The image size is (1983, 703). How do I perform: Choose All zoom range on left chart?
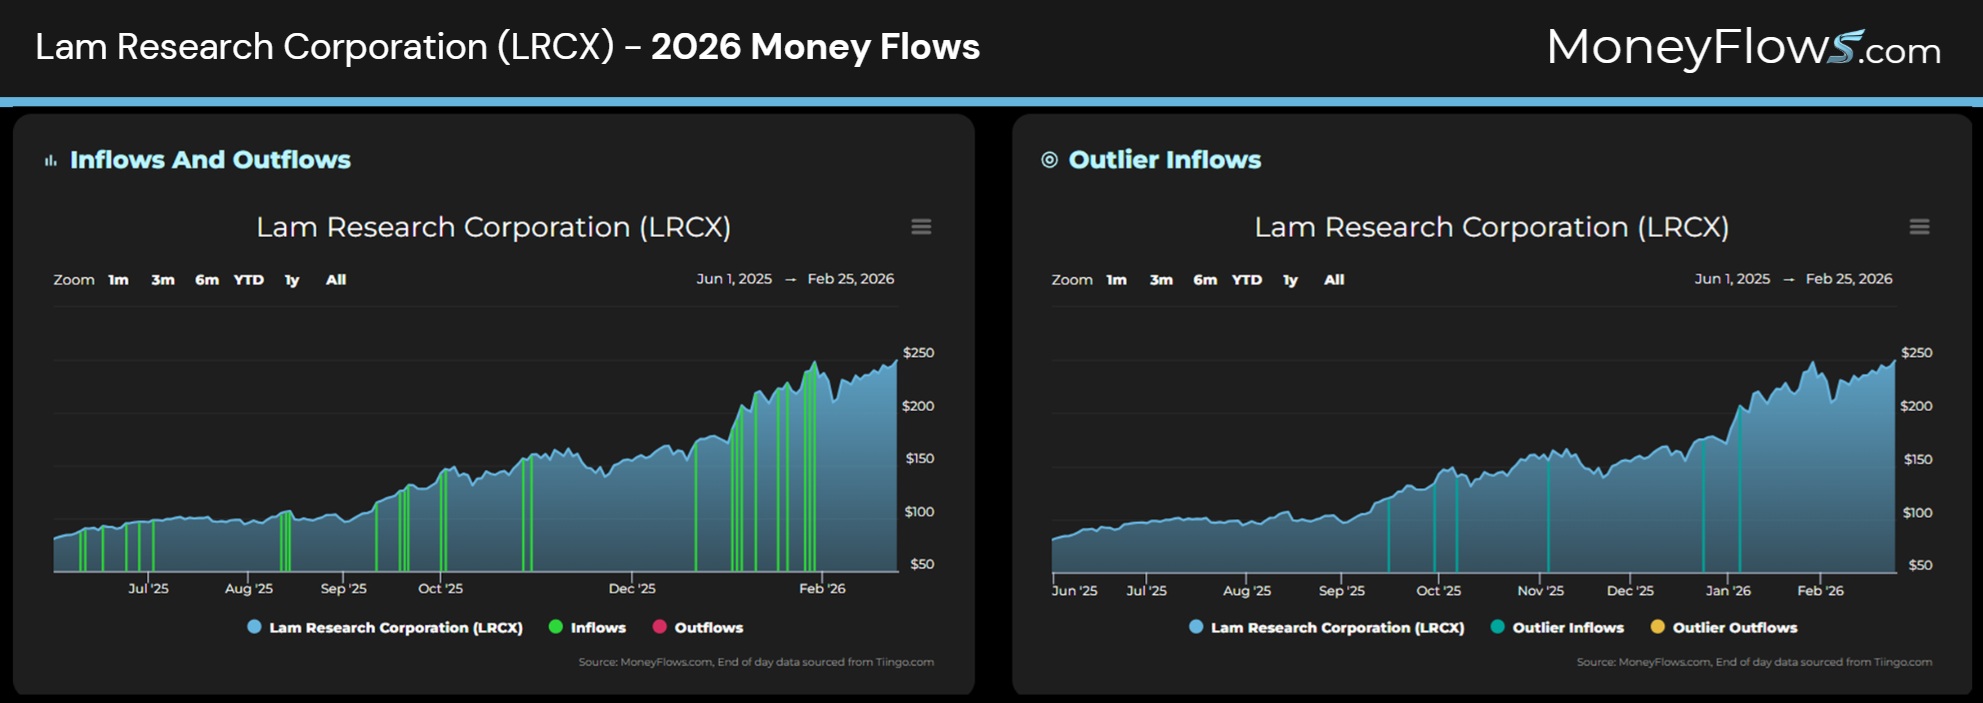[336, 280]
